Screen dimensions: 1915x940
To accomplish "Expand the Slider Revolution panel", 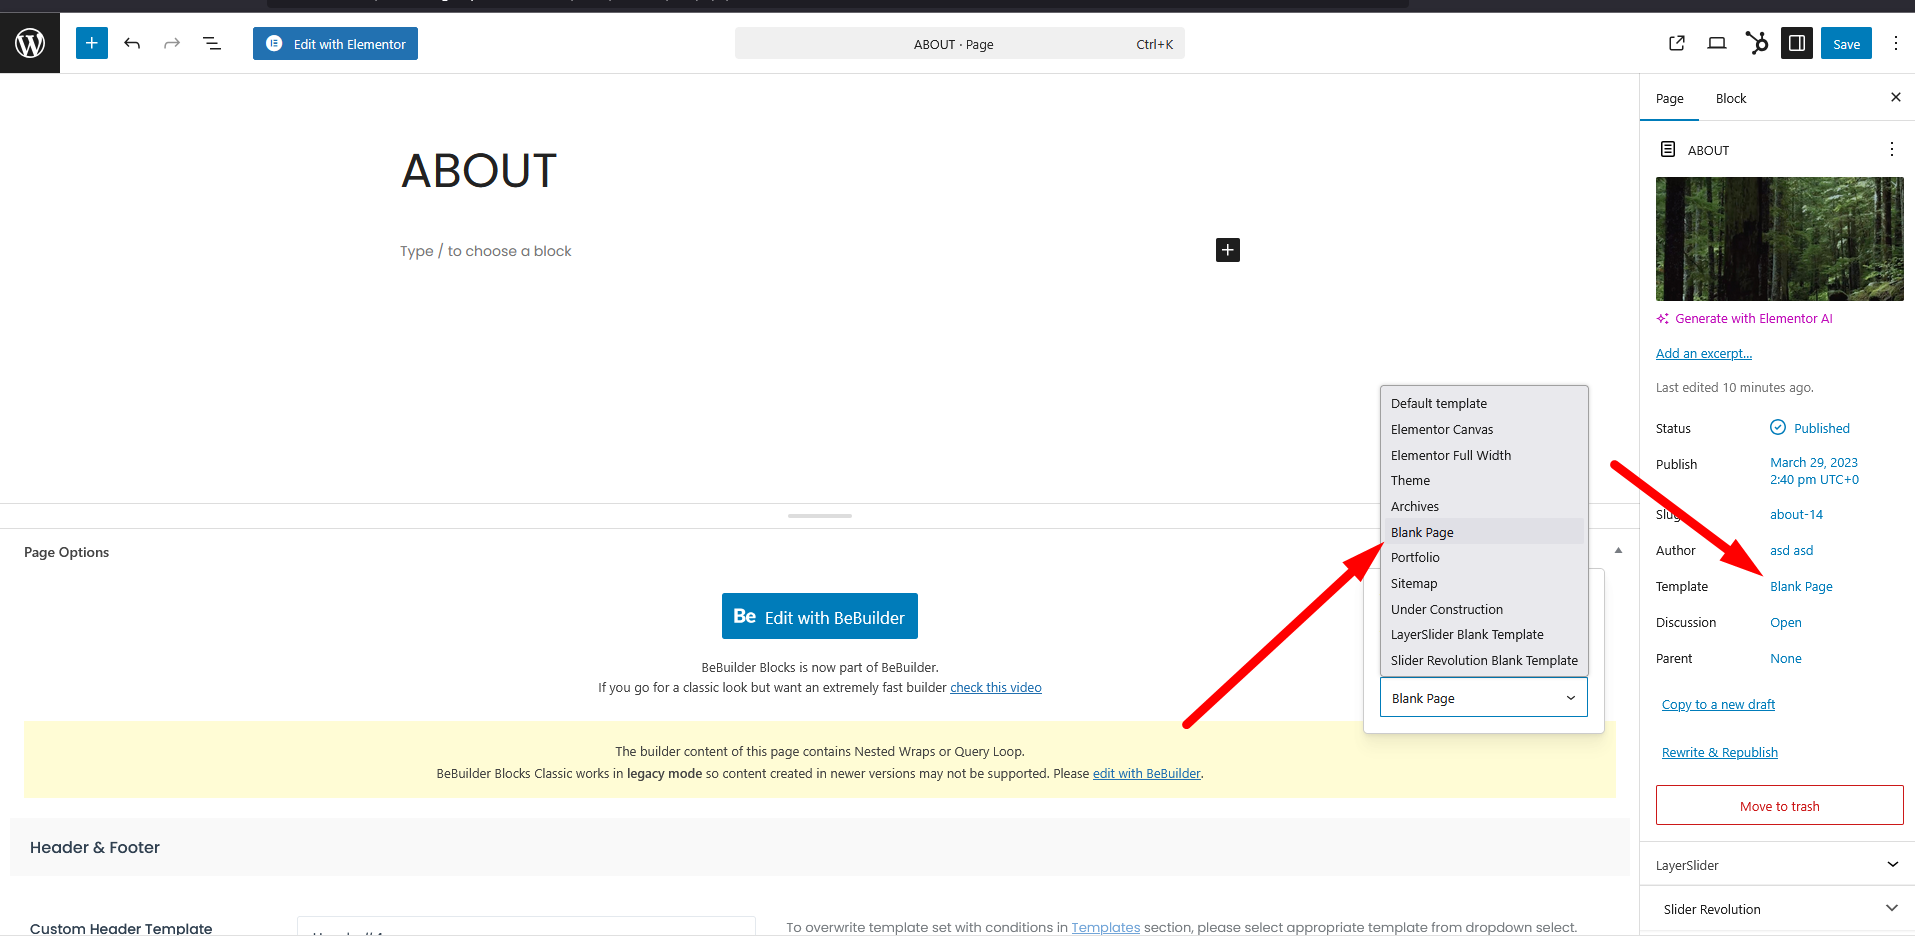I will 1892,909.
